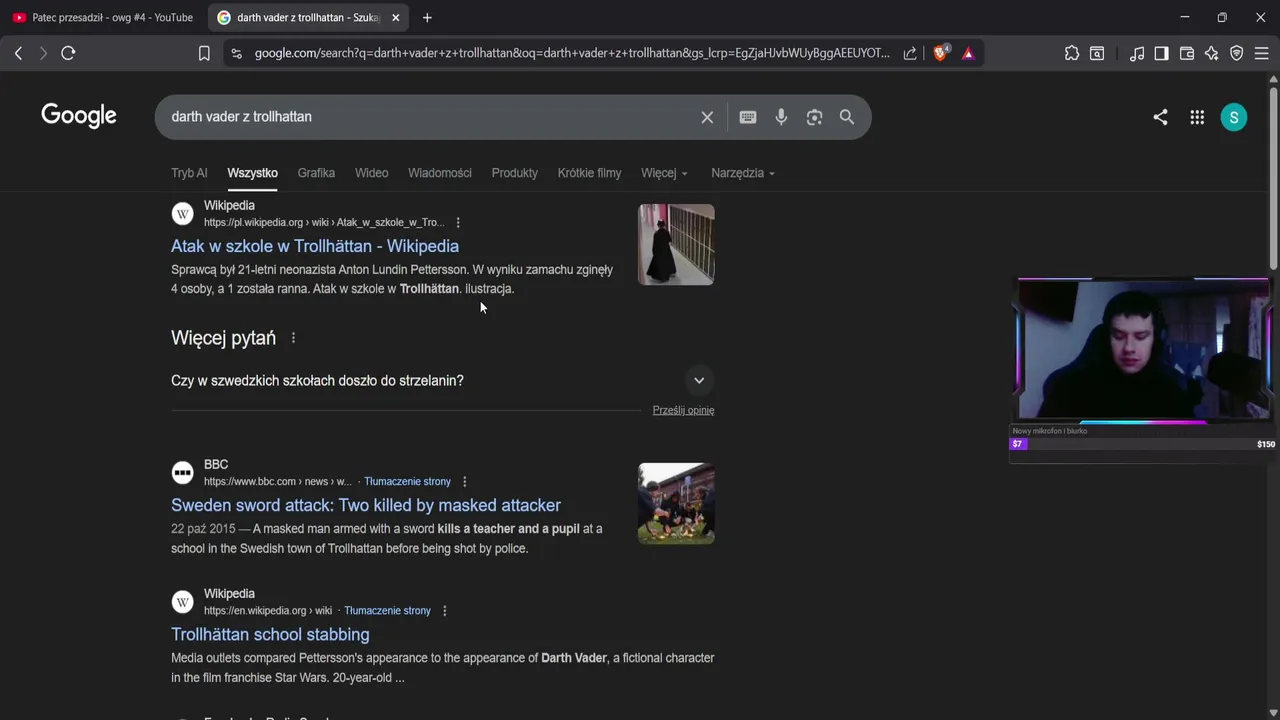Screen dimensions: 1280x720
Task: Open the music note playlist icon
Action: coord(1137,53)
